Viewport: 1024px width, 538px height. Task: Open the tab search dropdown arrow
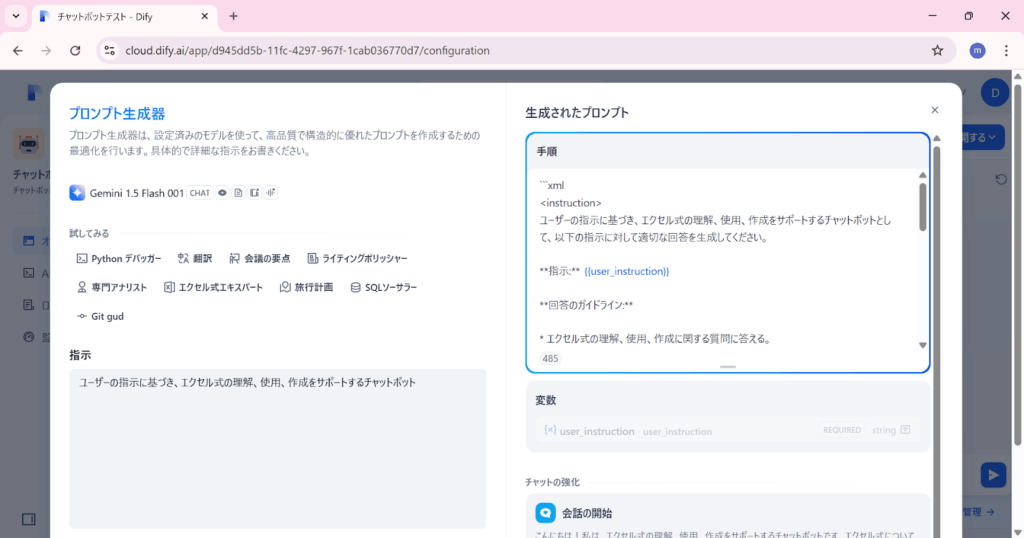(16, 16)
